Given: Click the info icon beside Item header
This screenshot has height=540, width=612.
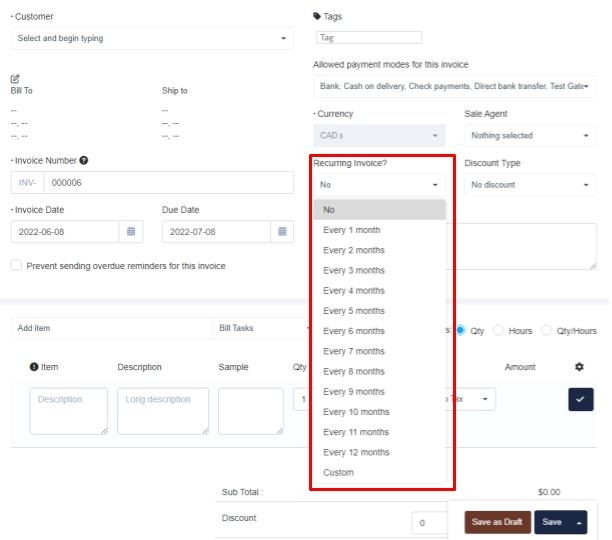Looking at the screenshot, I should tap(34, 367).
